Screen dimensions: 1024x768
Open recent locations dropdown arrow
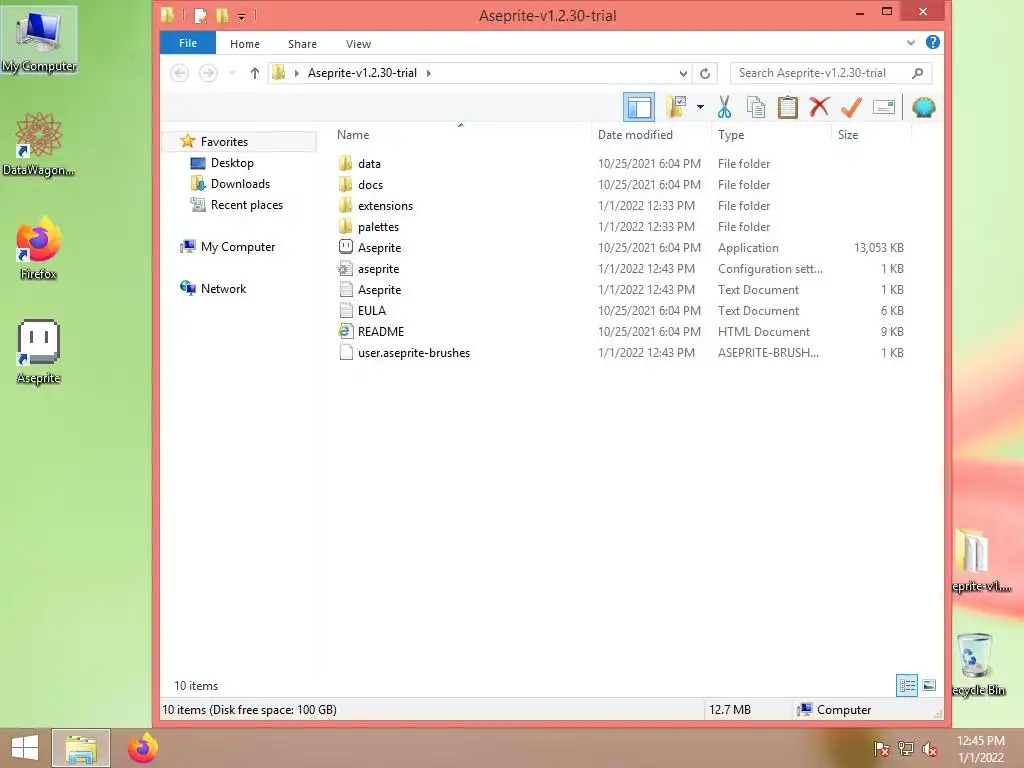232,73
